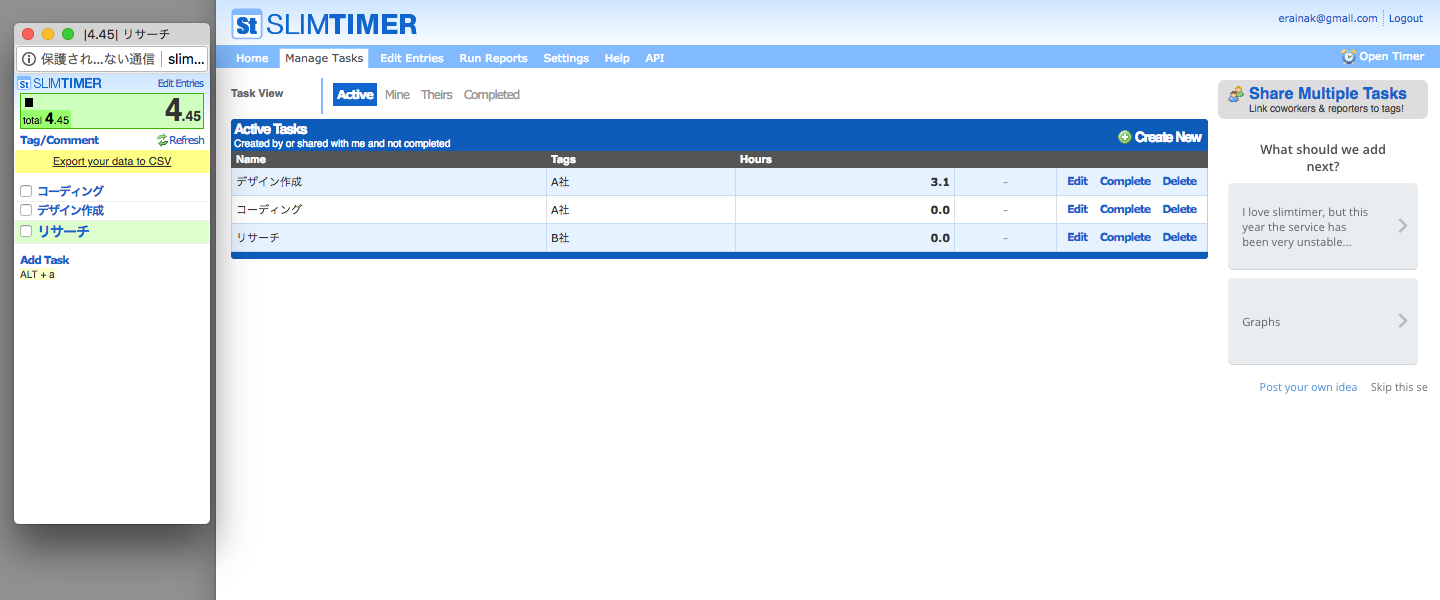Click the Logout link
The image size is (1440, 600).
point(1406,18)
